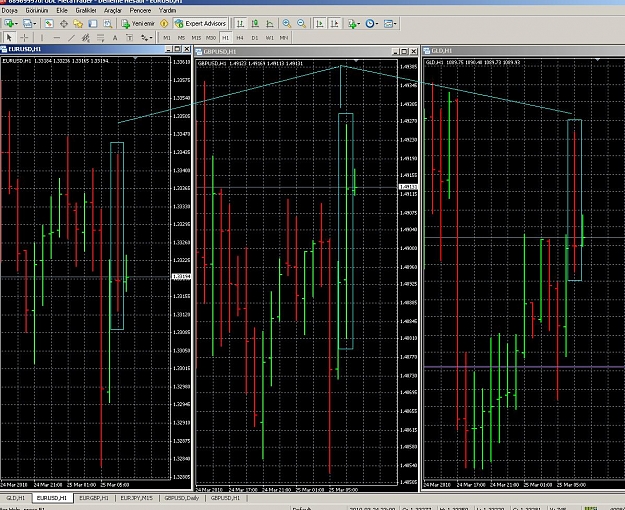The width and height of the screenshot is (625, 510).
Task: Open the Dosya menu
Action: click(x=10, y=11)
